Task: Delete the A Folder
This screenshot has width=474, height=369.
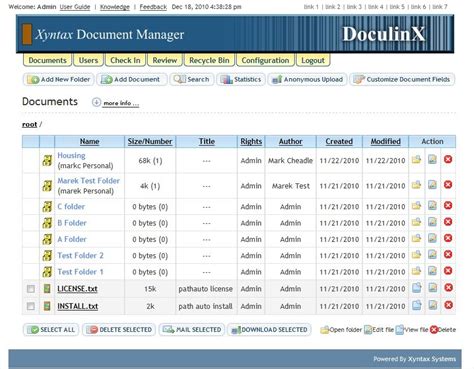Action: click(448, 238)
